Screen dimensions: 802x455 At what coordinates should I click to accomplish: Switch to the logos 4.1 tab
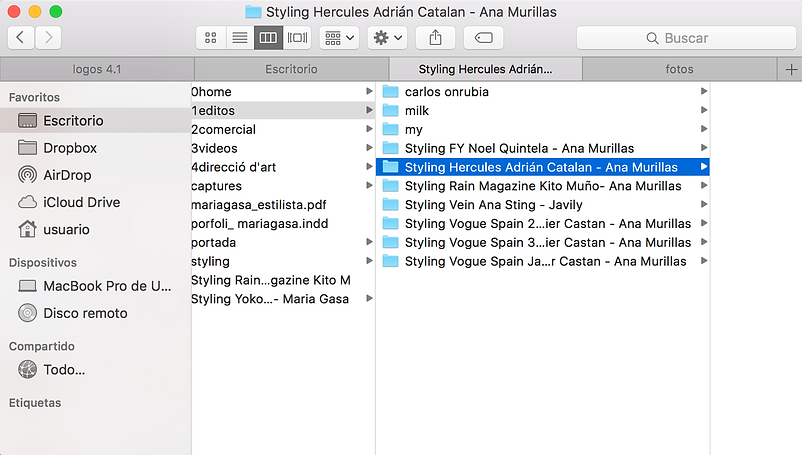pyautogui.click(x=97, y=69)
